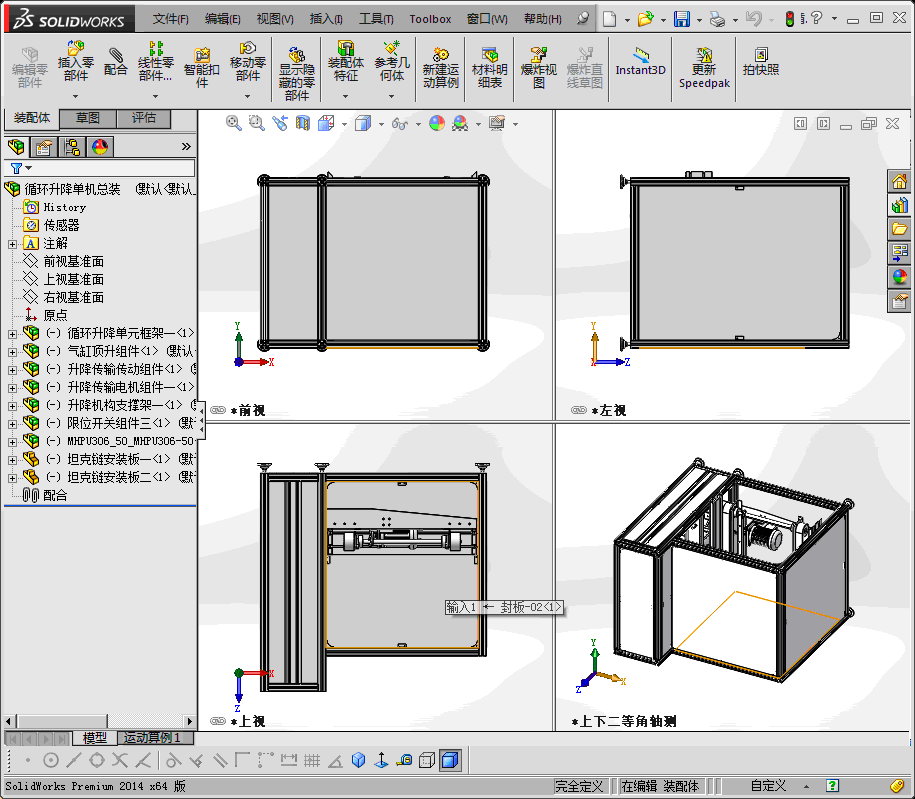This screenshot has width=915, height=799.
Task: Switch to the 草图 tab
Action: click(88, 118)
